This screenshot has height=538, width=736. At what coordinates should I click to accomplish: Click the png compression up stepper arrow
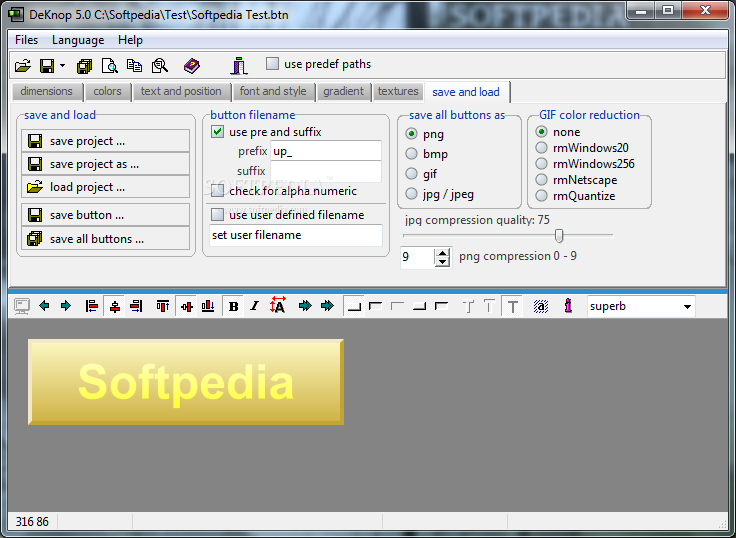[x=442, y=253]
